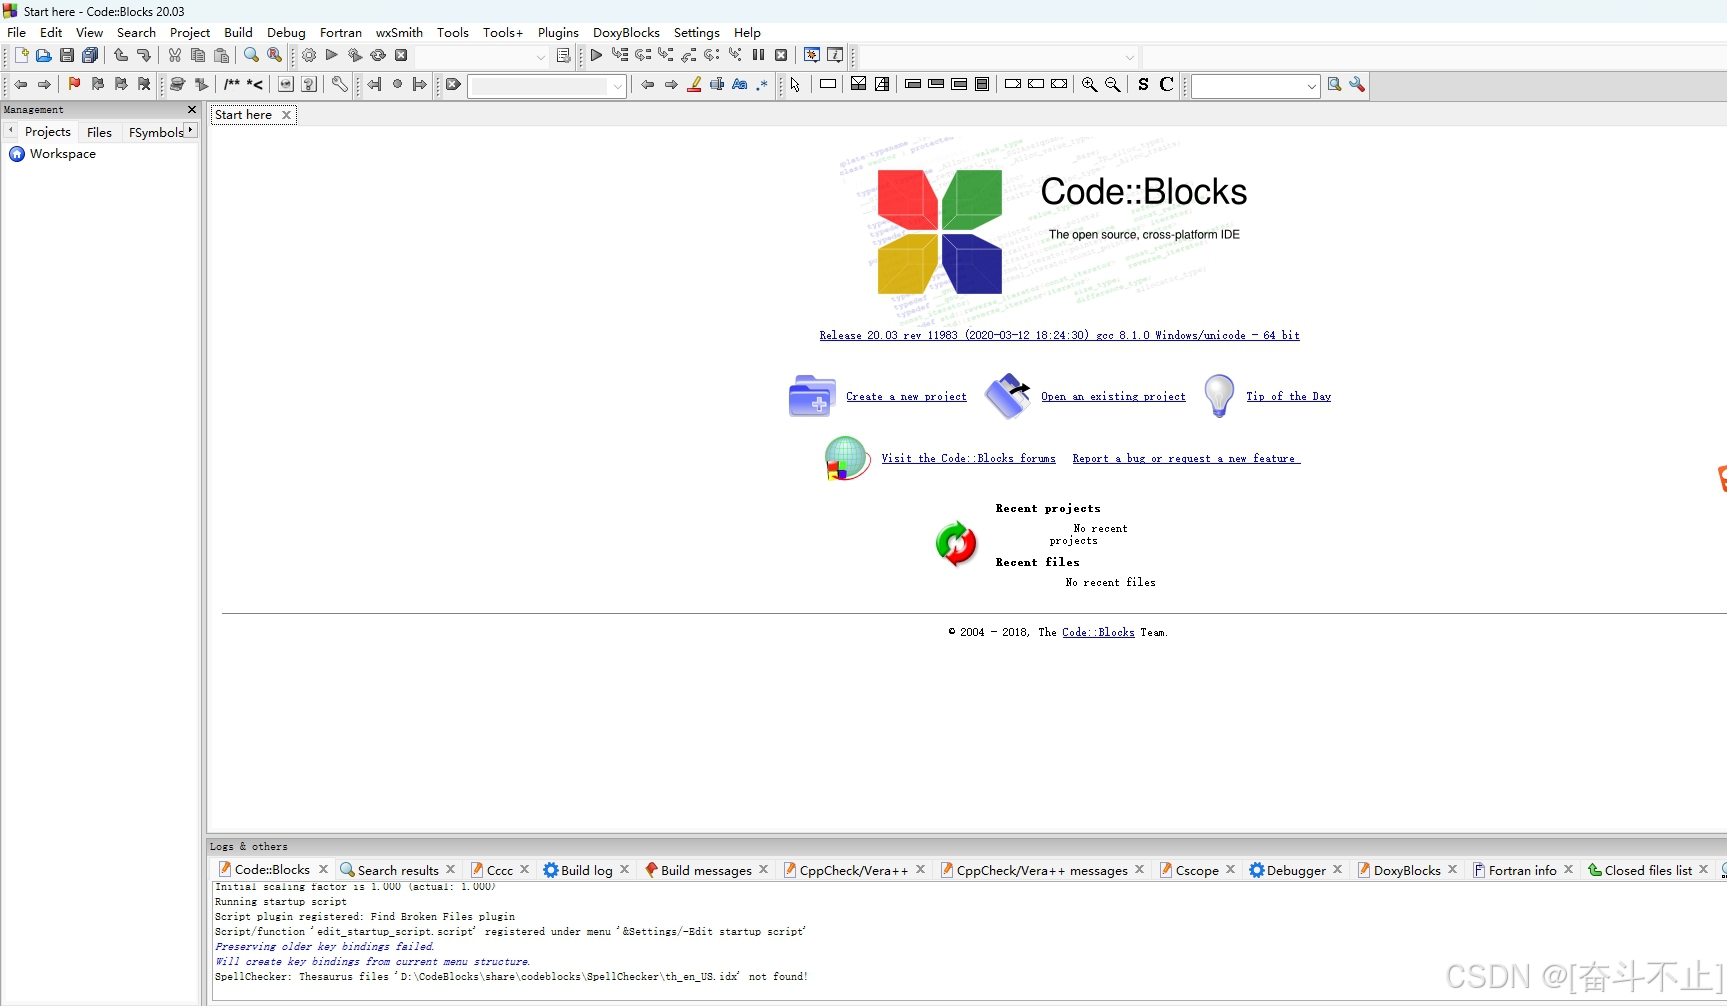This screenshot has width=1727, height=1006.
Task: Select the Workspace tree item
Action: [62, 154]
